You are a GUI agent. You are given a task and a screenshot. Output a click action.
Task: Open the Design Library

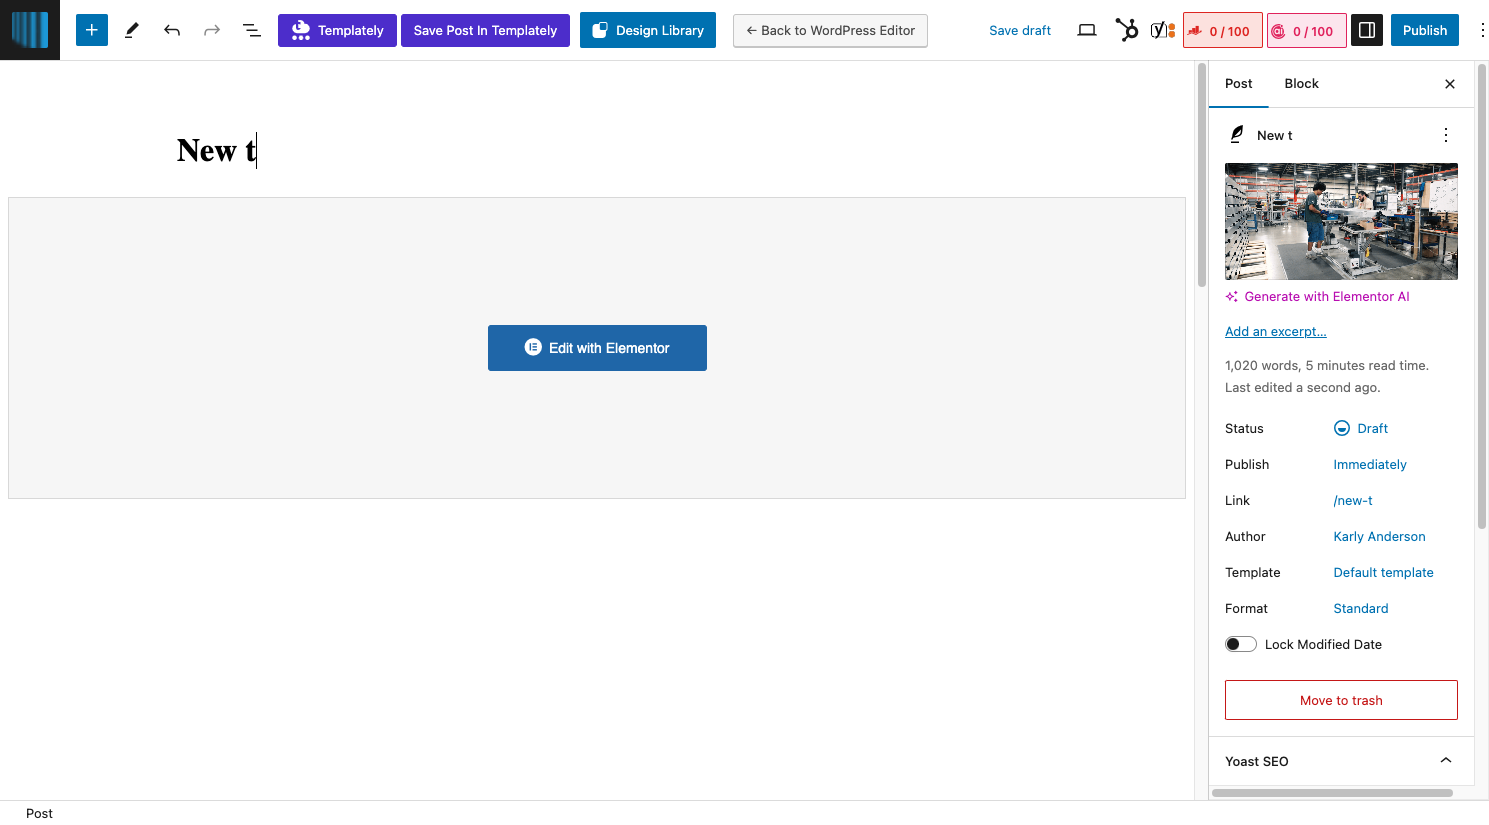pyautogui.click(x=648, y=30)
